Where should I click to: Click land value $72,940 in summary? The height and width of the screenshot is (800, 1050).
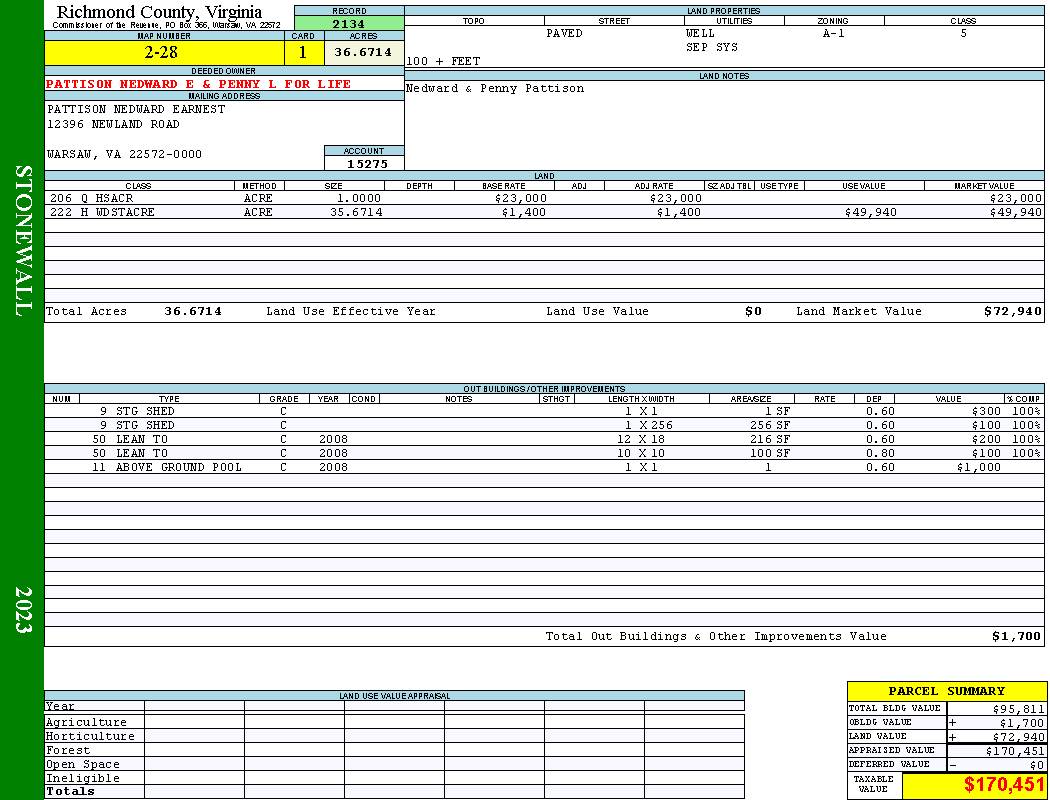tap(1019, 737)
